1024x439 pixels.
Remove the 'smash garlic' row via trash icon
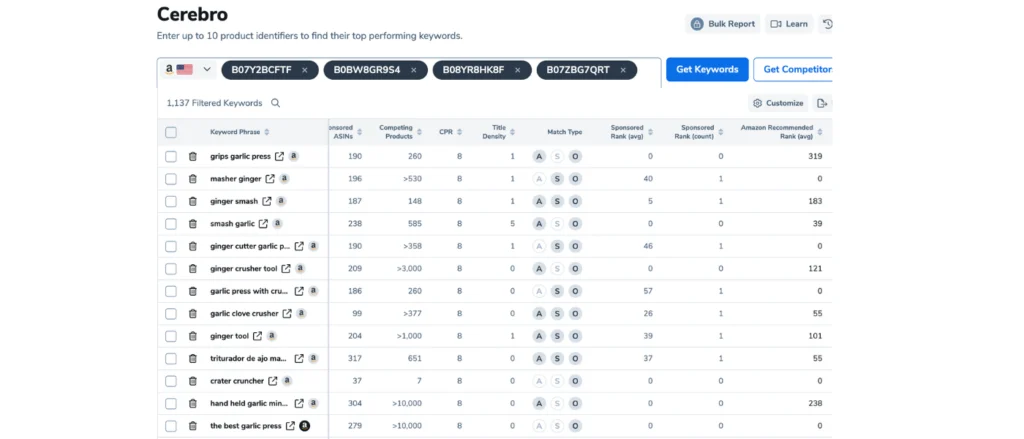coord(193,223)
